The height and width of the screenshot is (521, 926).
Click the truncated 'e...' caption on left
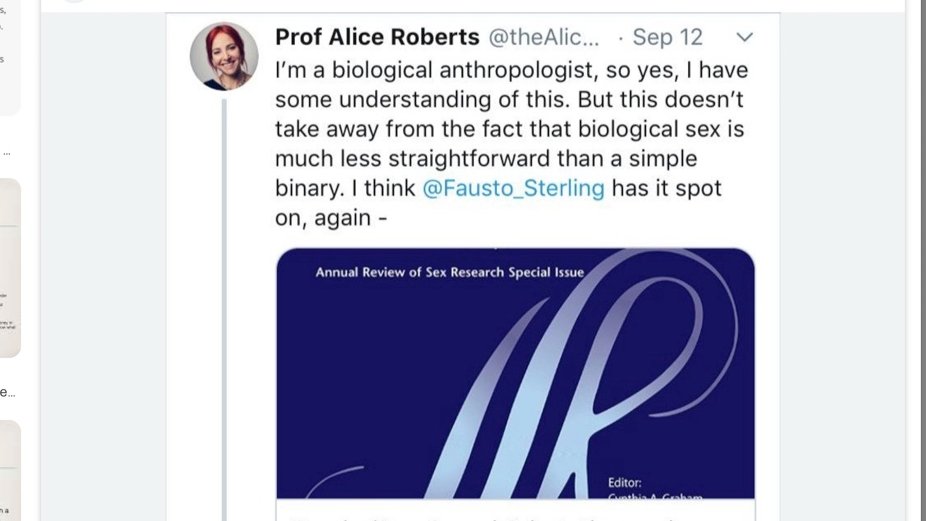pos(7,393)
